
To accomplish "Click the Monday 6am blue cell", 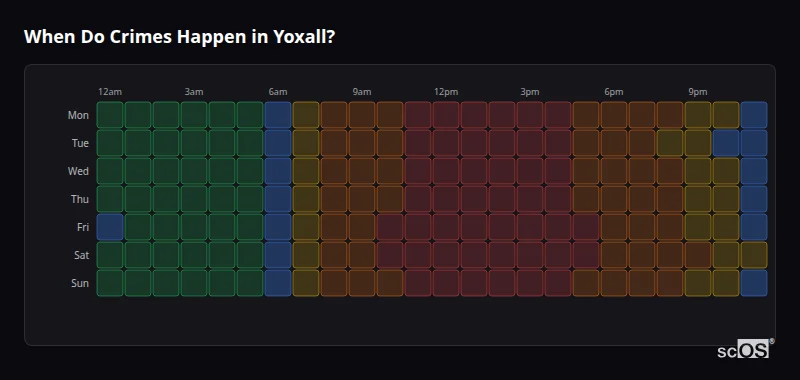I will tap(278, 115).
